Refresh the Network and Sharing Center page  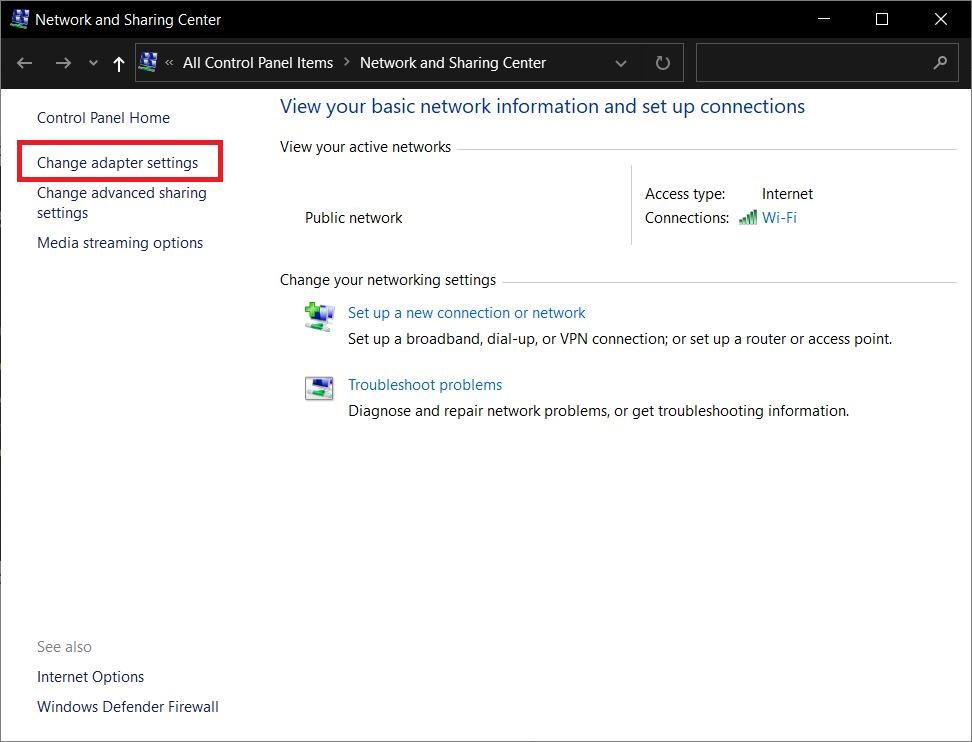[x=663, y=63]
